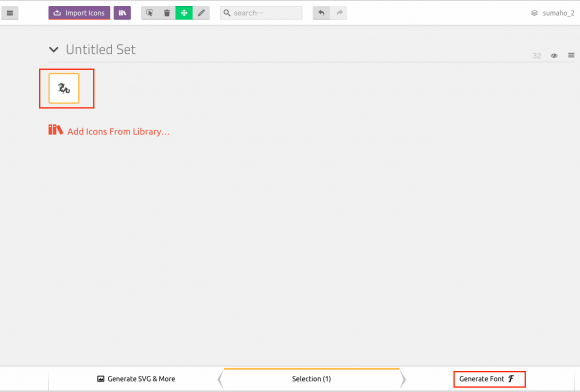Click Generate Font button
The height and width of the screenshot is (392, 580).
coord(489,379)
